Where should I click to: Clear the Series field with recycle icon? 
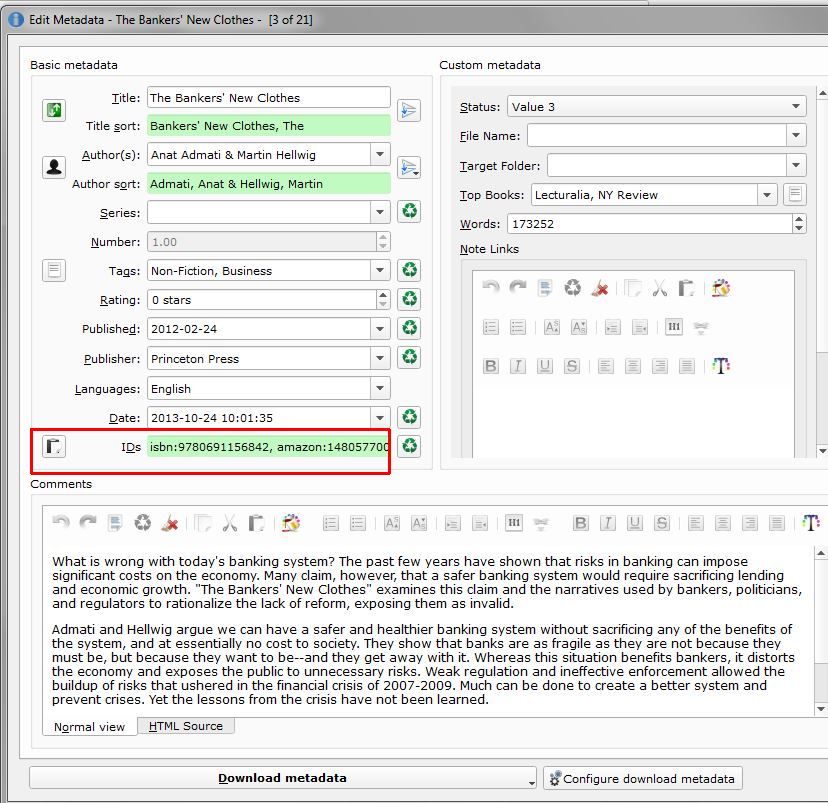click(409, 212)
